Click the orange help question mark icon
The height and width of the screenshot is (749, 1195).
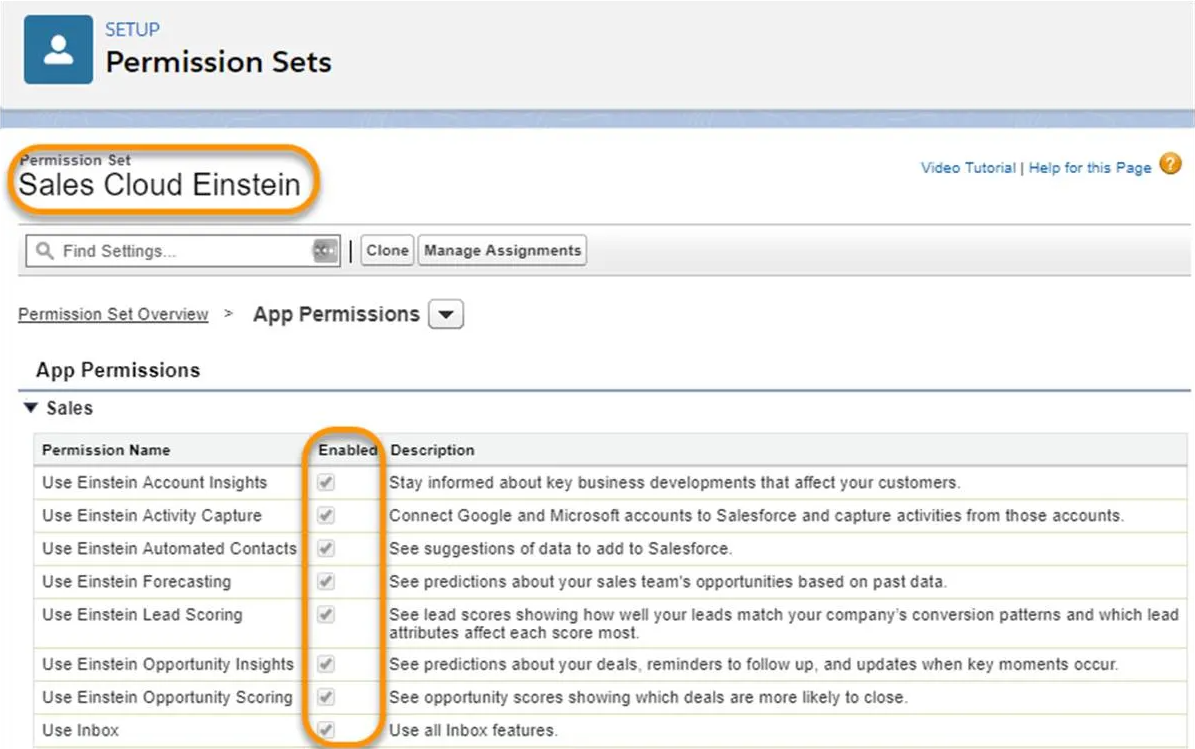[x=1170, y=165]
